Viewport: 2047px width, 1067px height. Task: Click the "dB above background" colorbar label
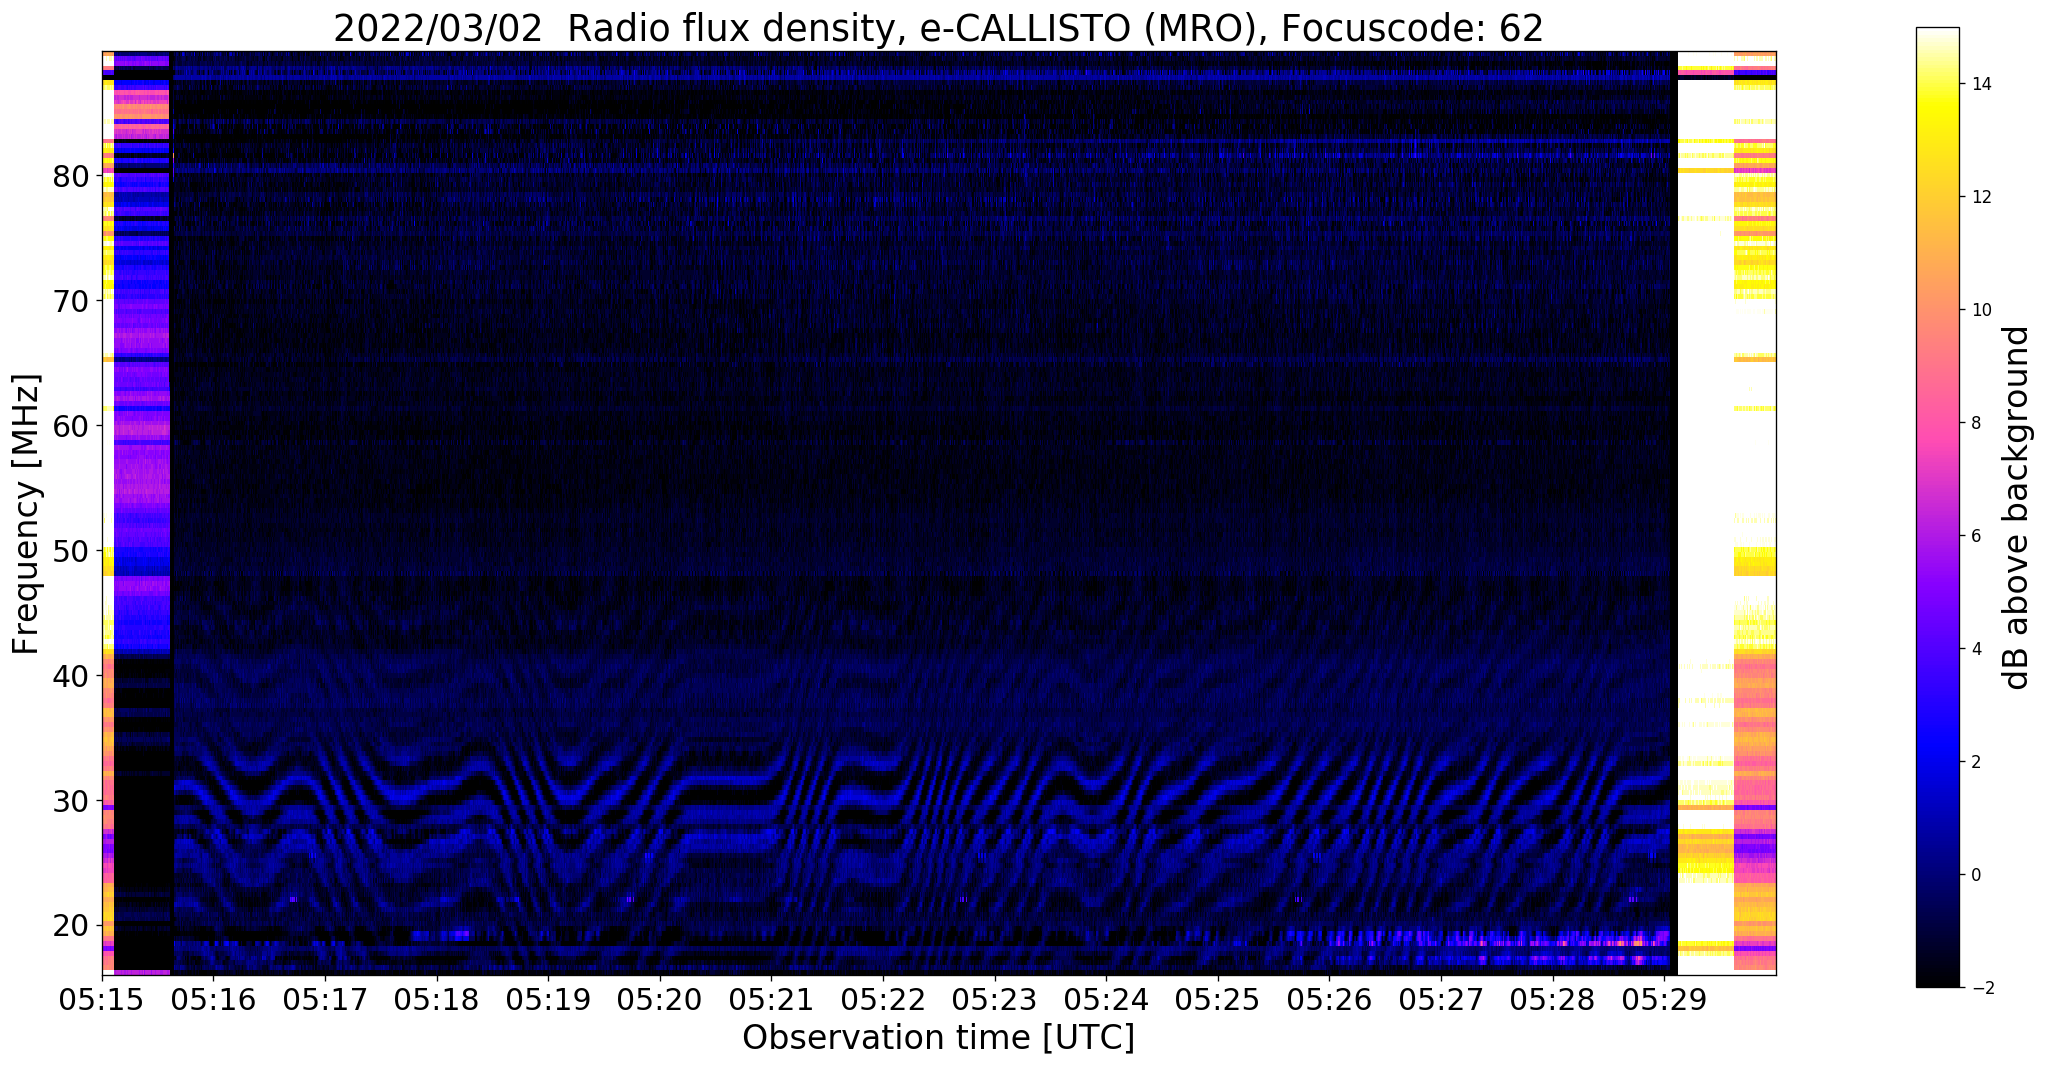(x=2018, y=508)
